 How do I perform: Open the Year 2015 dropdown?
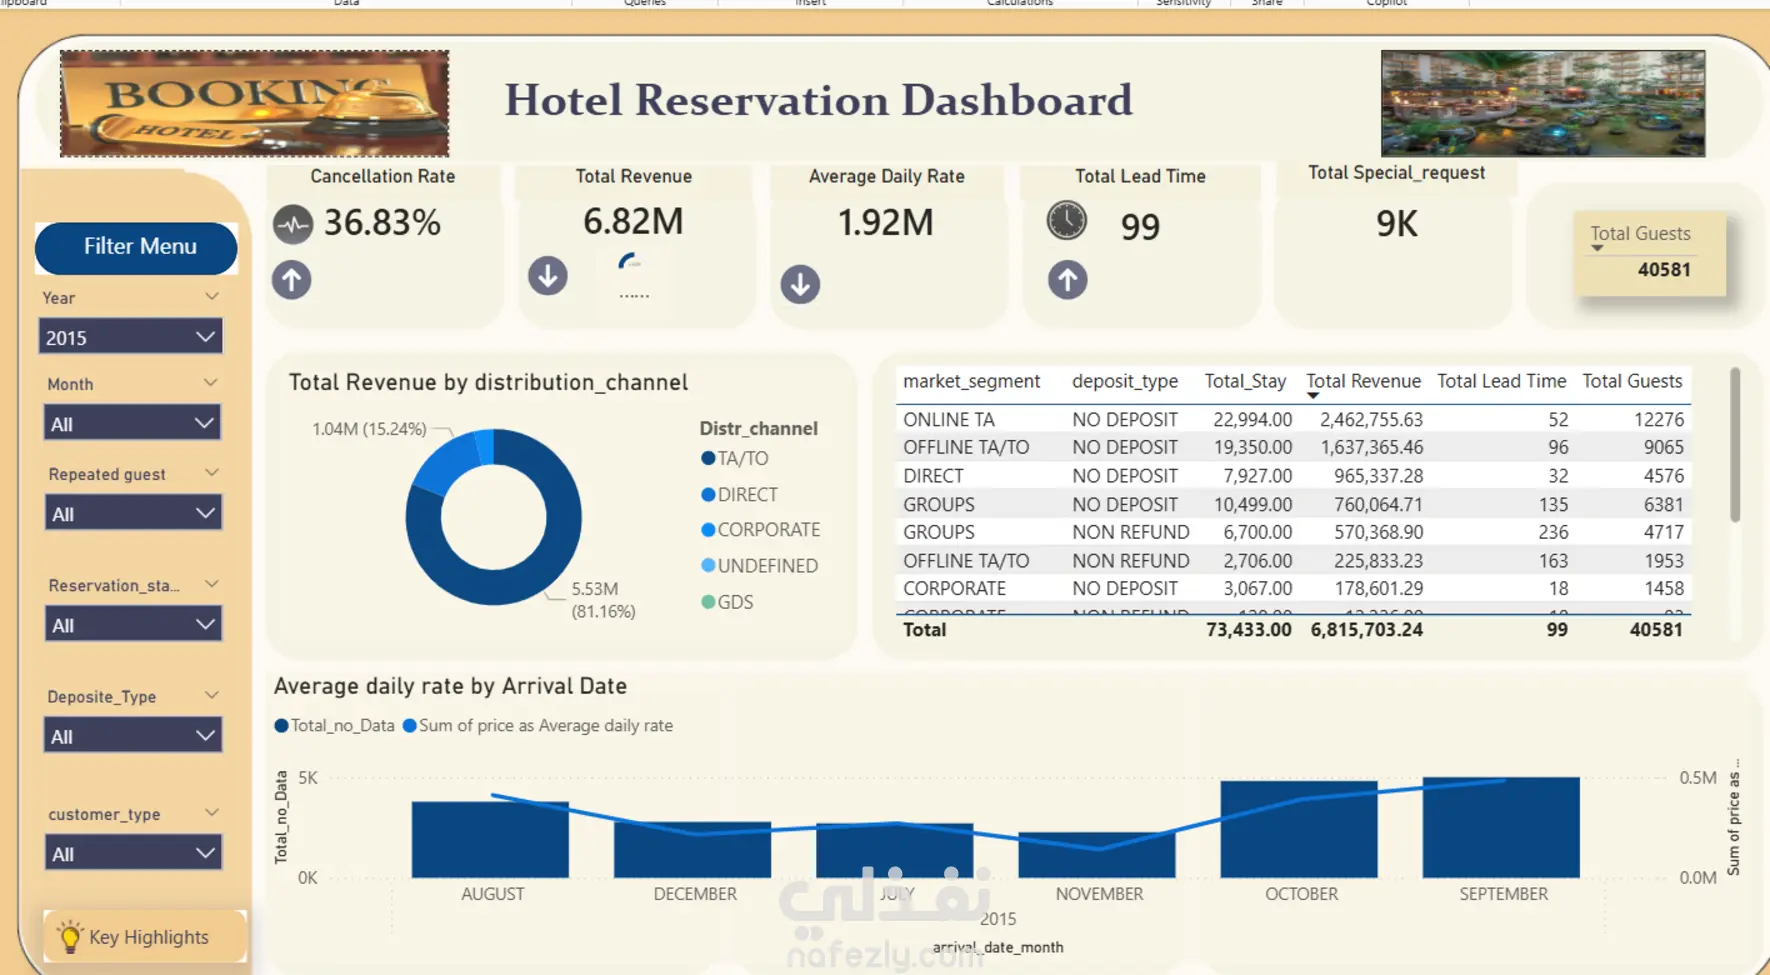point(130,337)
